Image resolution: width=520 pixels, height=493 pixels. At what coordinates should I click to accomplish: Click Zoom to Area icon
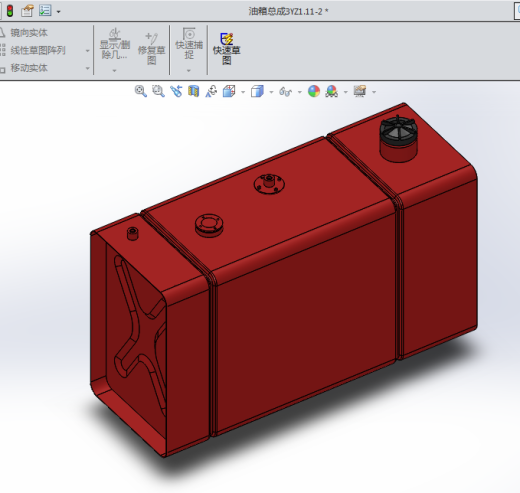click(158, 91)
